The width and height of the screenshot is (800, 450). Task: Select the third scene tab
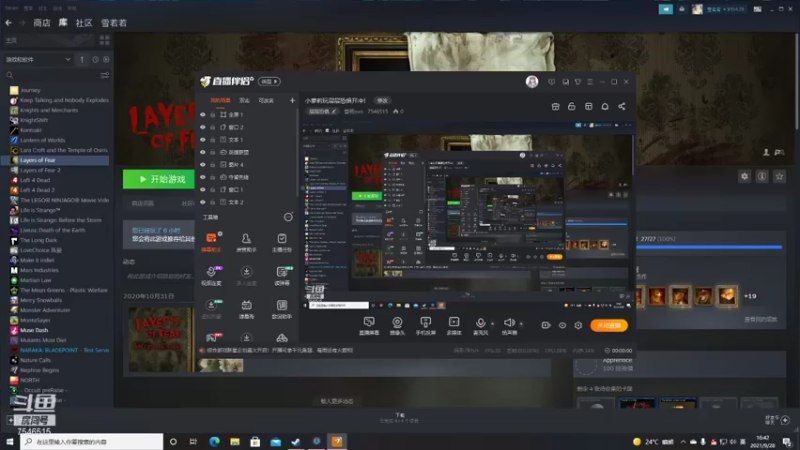[x=266, y=101]
